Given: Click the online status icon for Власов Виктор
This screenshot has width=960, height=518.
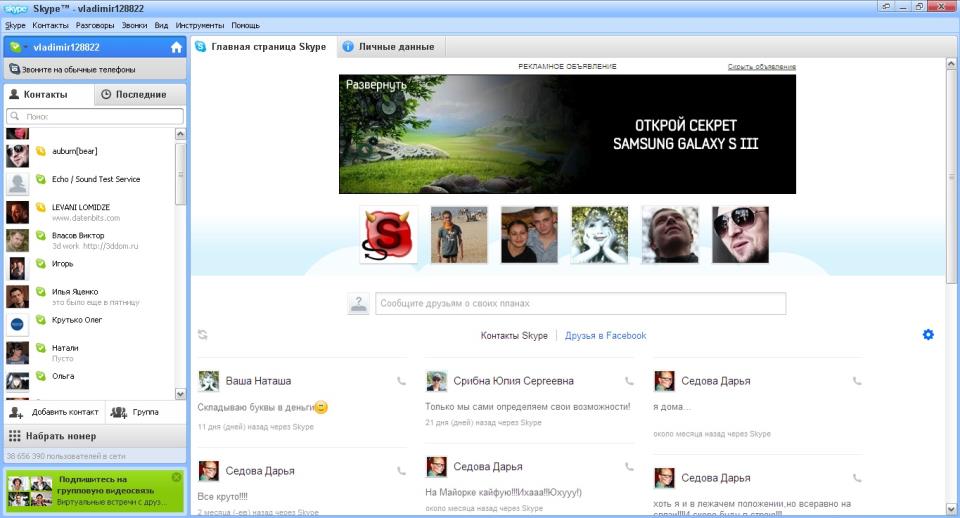Looking at the screenshot, I should 40,236.
